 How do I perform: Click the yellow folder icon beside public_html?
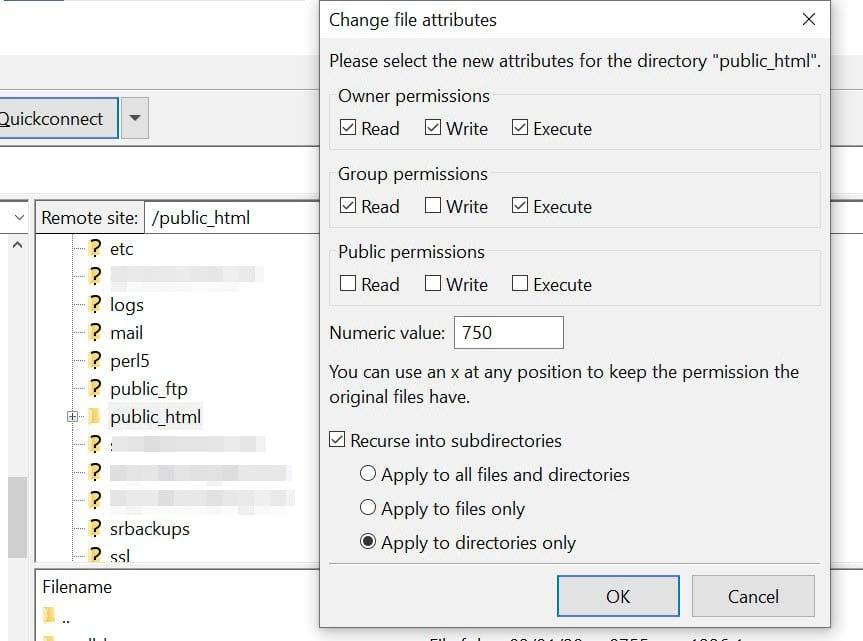tap(95, 417)
